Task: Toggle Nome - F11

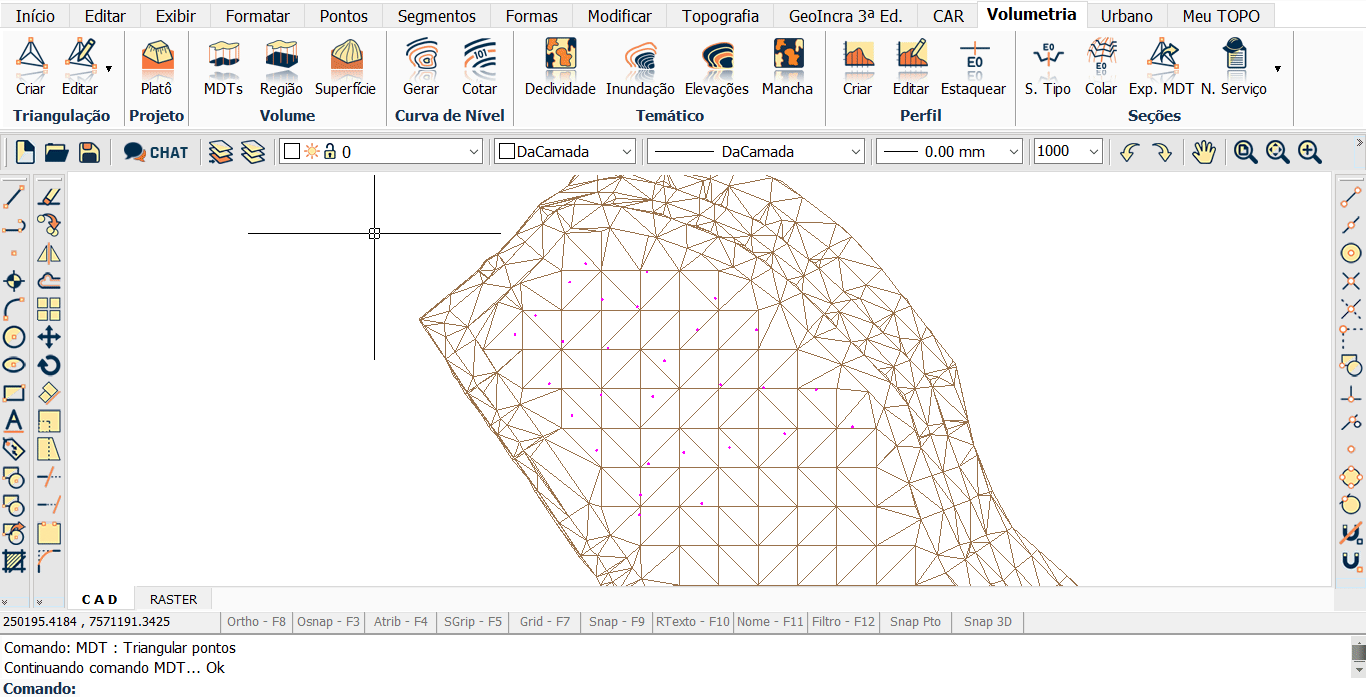Action: click(770, 622)
